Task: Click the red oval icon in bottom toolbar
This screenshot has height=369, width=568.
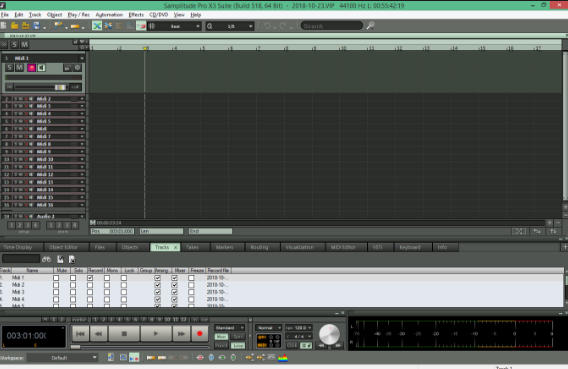Action: (x=200, y=358)
